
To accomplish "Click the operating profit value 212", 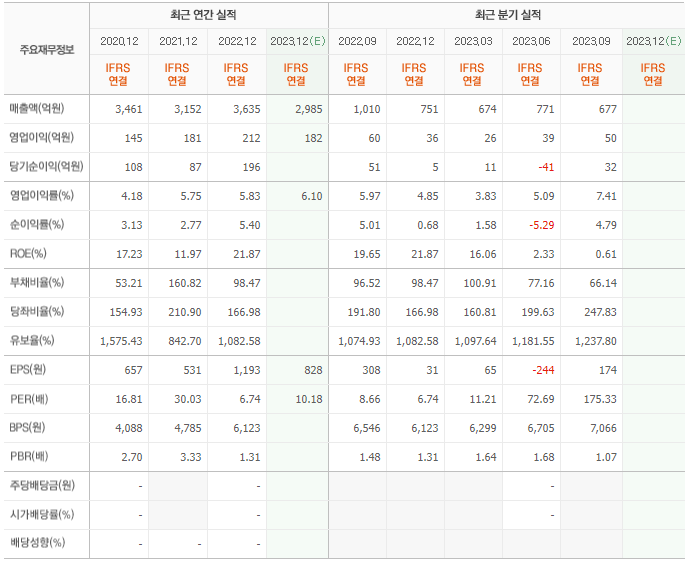I will (x=251, y=138).
